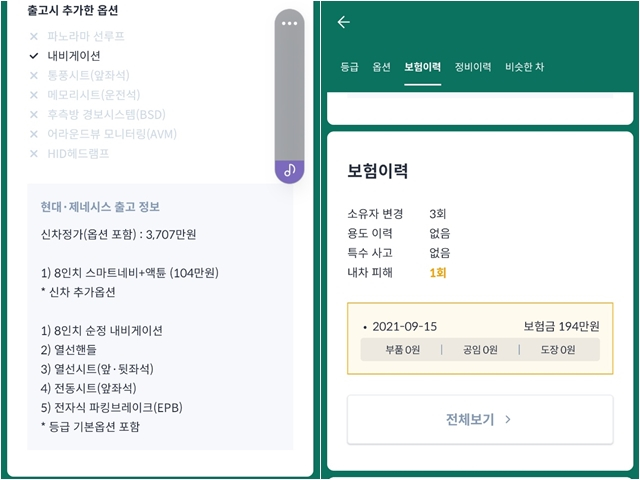
Task: Click the X icon beside 통풍시트(앞좌석)
Action: [x=34, y=75]
